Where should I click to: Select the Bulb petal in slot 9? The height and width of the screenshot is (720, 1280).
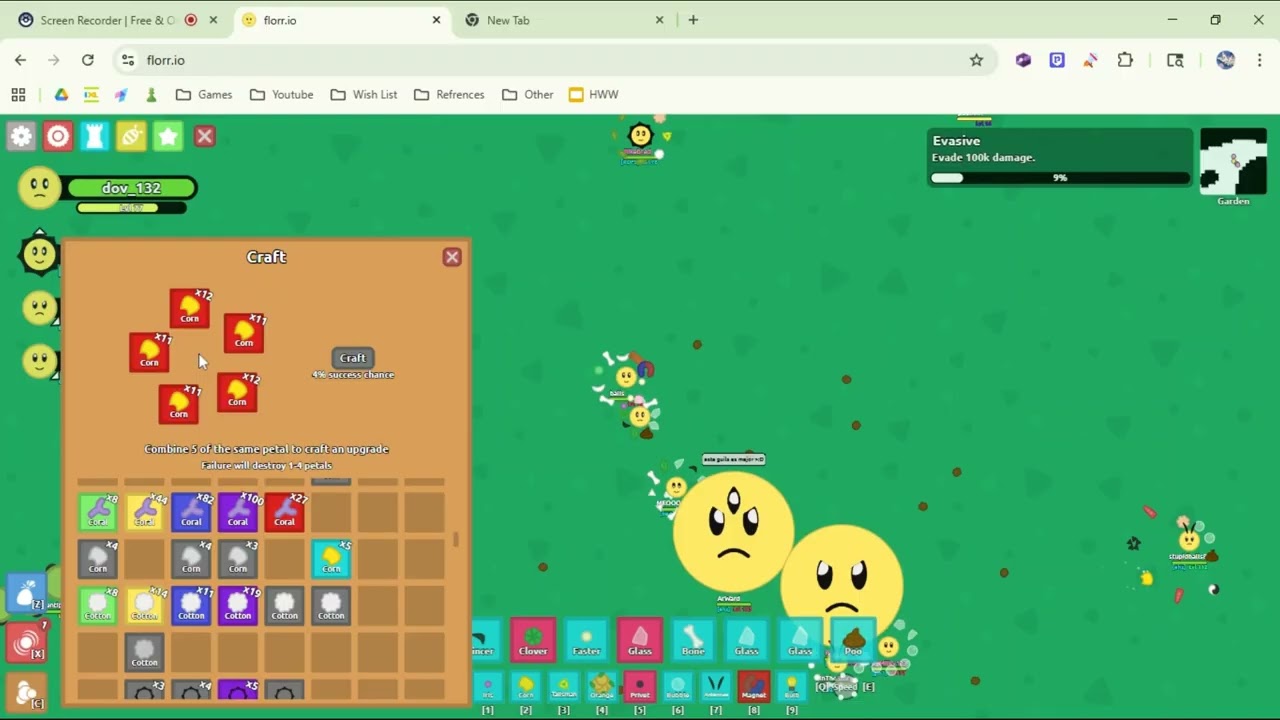click(791, 686)
